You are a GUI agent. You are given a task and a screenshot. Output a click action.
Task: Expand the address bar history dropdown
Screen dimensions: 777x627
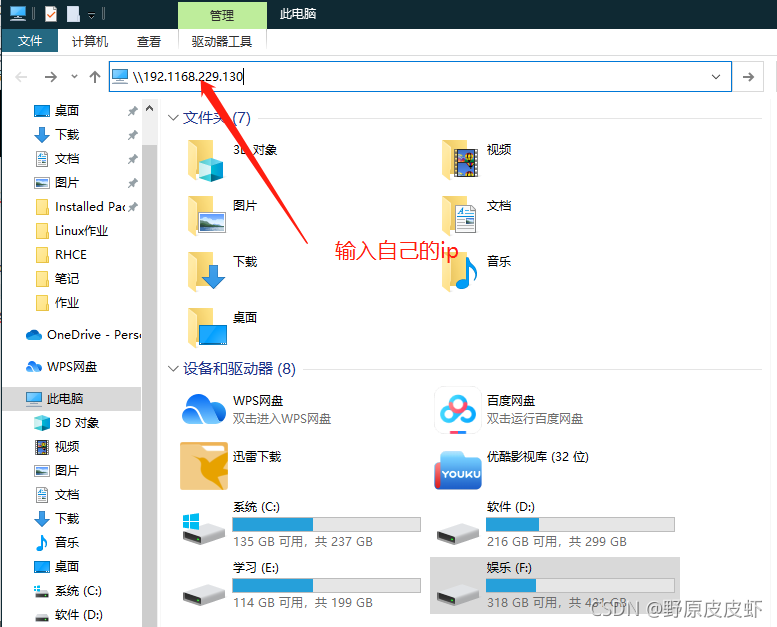pos(716,77)
